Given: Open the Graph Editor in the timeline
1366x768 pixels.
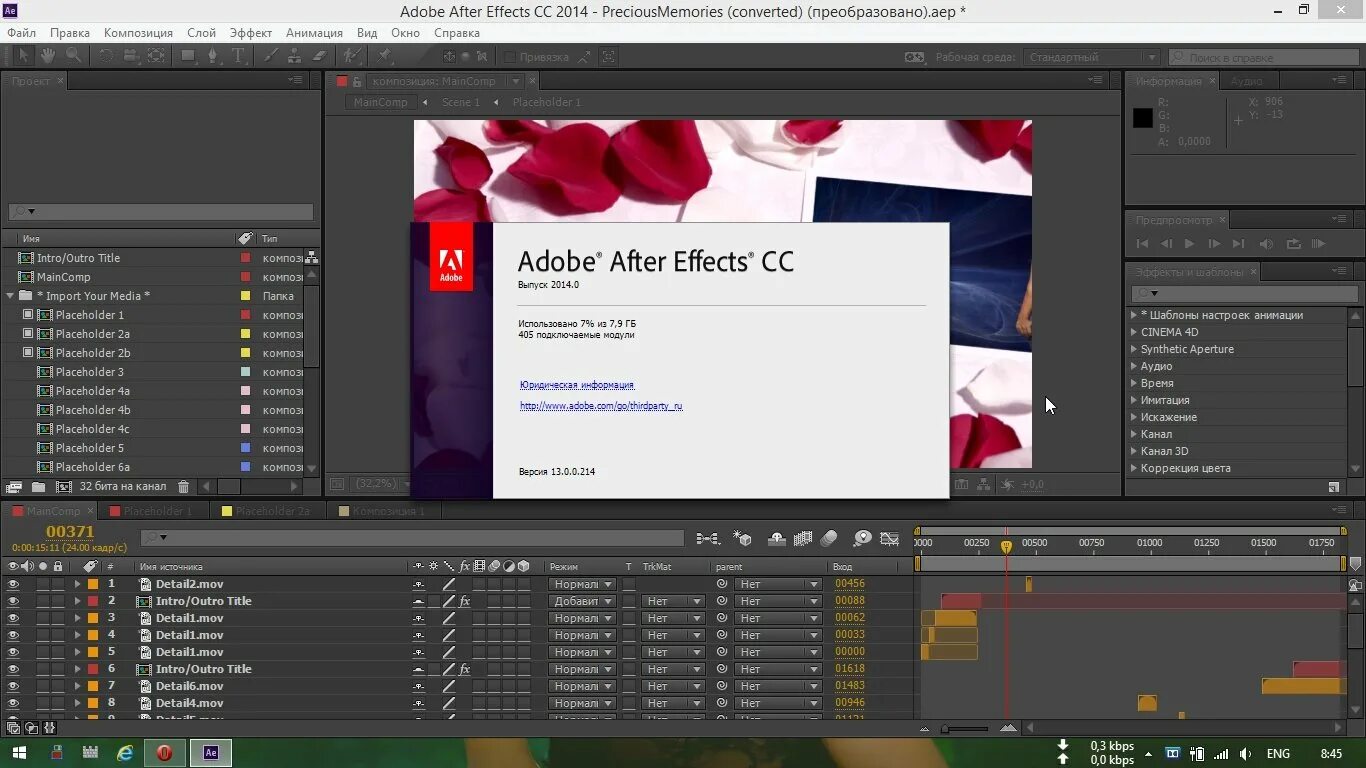Looking at the screenshot, I should 889,539.
